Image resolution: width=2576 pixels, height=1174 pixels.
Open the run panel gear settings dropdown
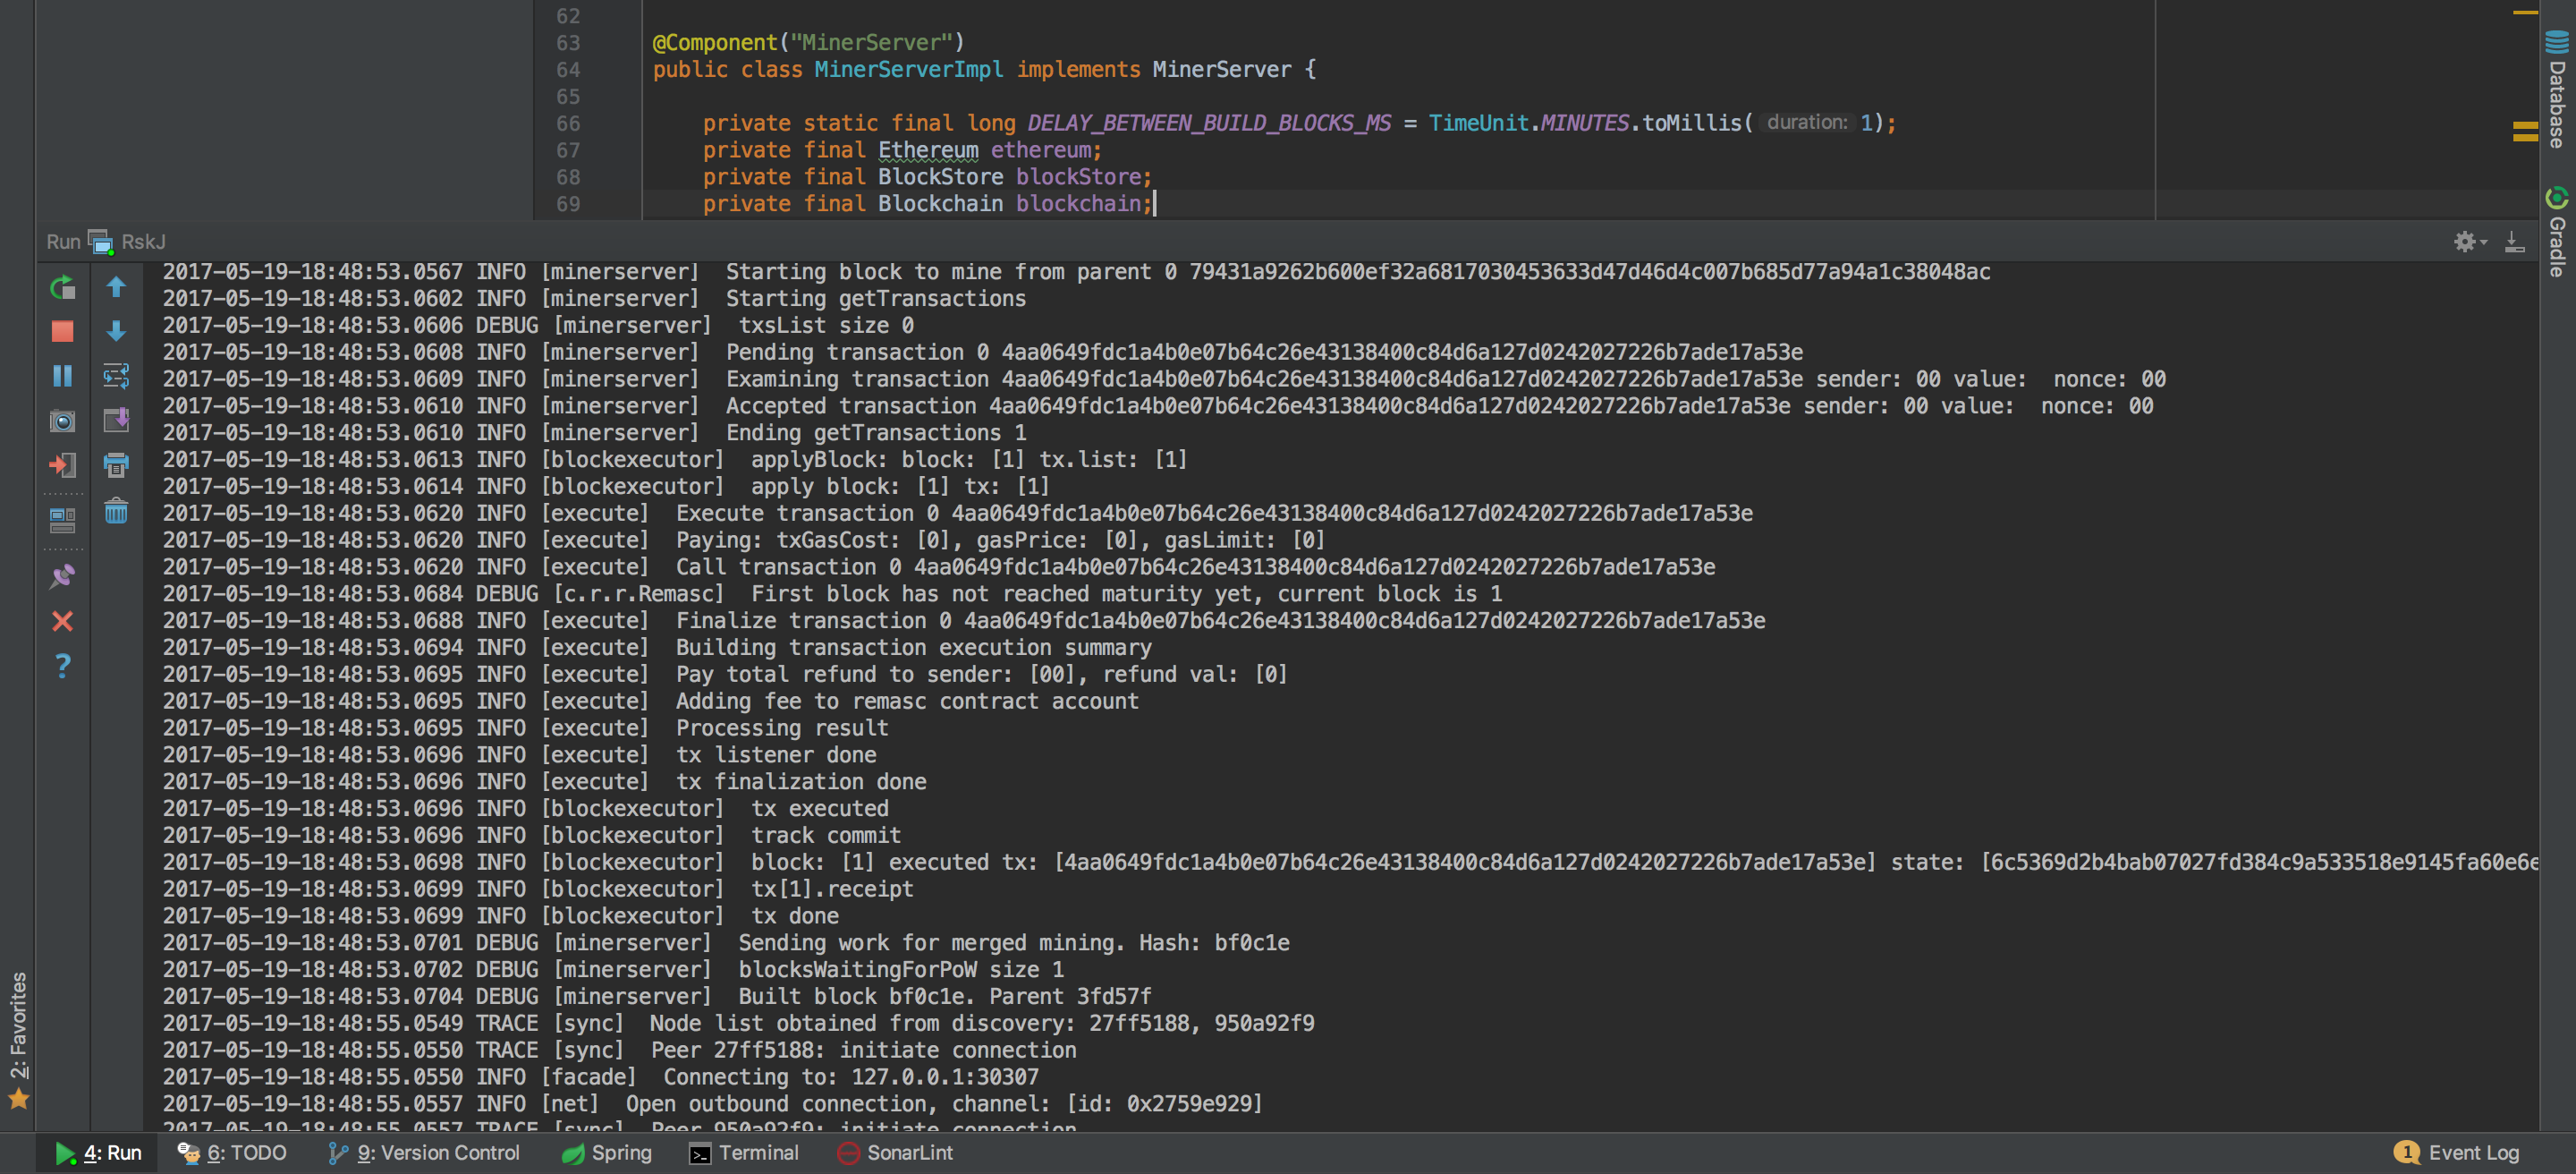pyautogui.click(x=2469, y=241)
